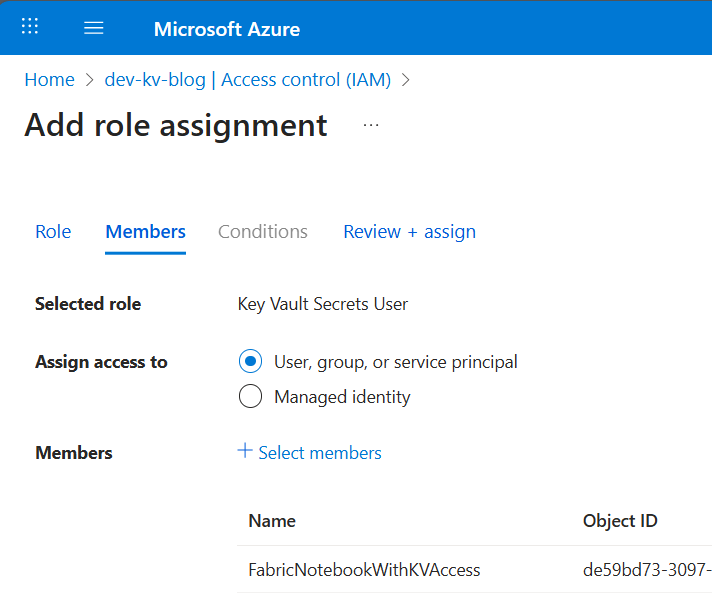This screenshot has width=712, height=603.
Task: Click the breadcrumb chevron after Home
Action: [89, 80]
